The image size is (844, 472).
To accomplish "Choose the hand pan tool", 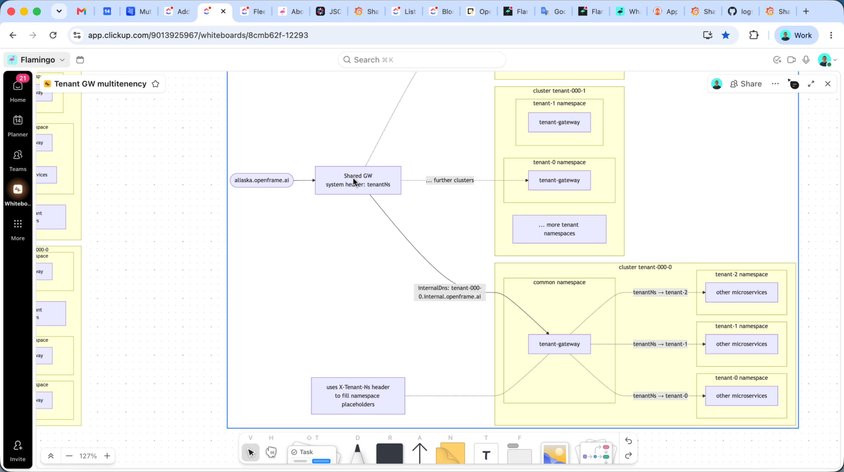I will tap(271, 453).
